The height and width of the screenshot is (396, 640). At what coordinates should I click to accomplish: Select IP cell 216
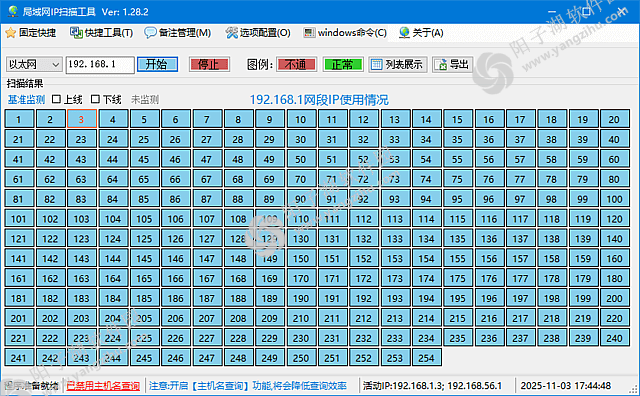coord(489,318)
